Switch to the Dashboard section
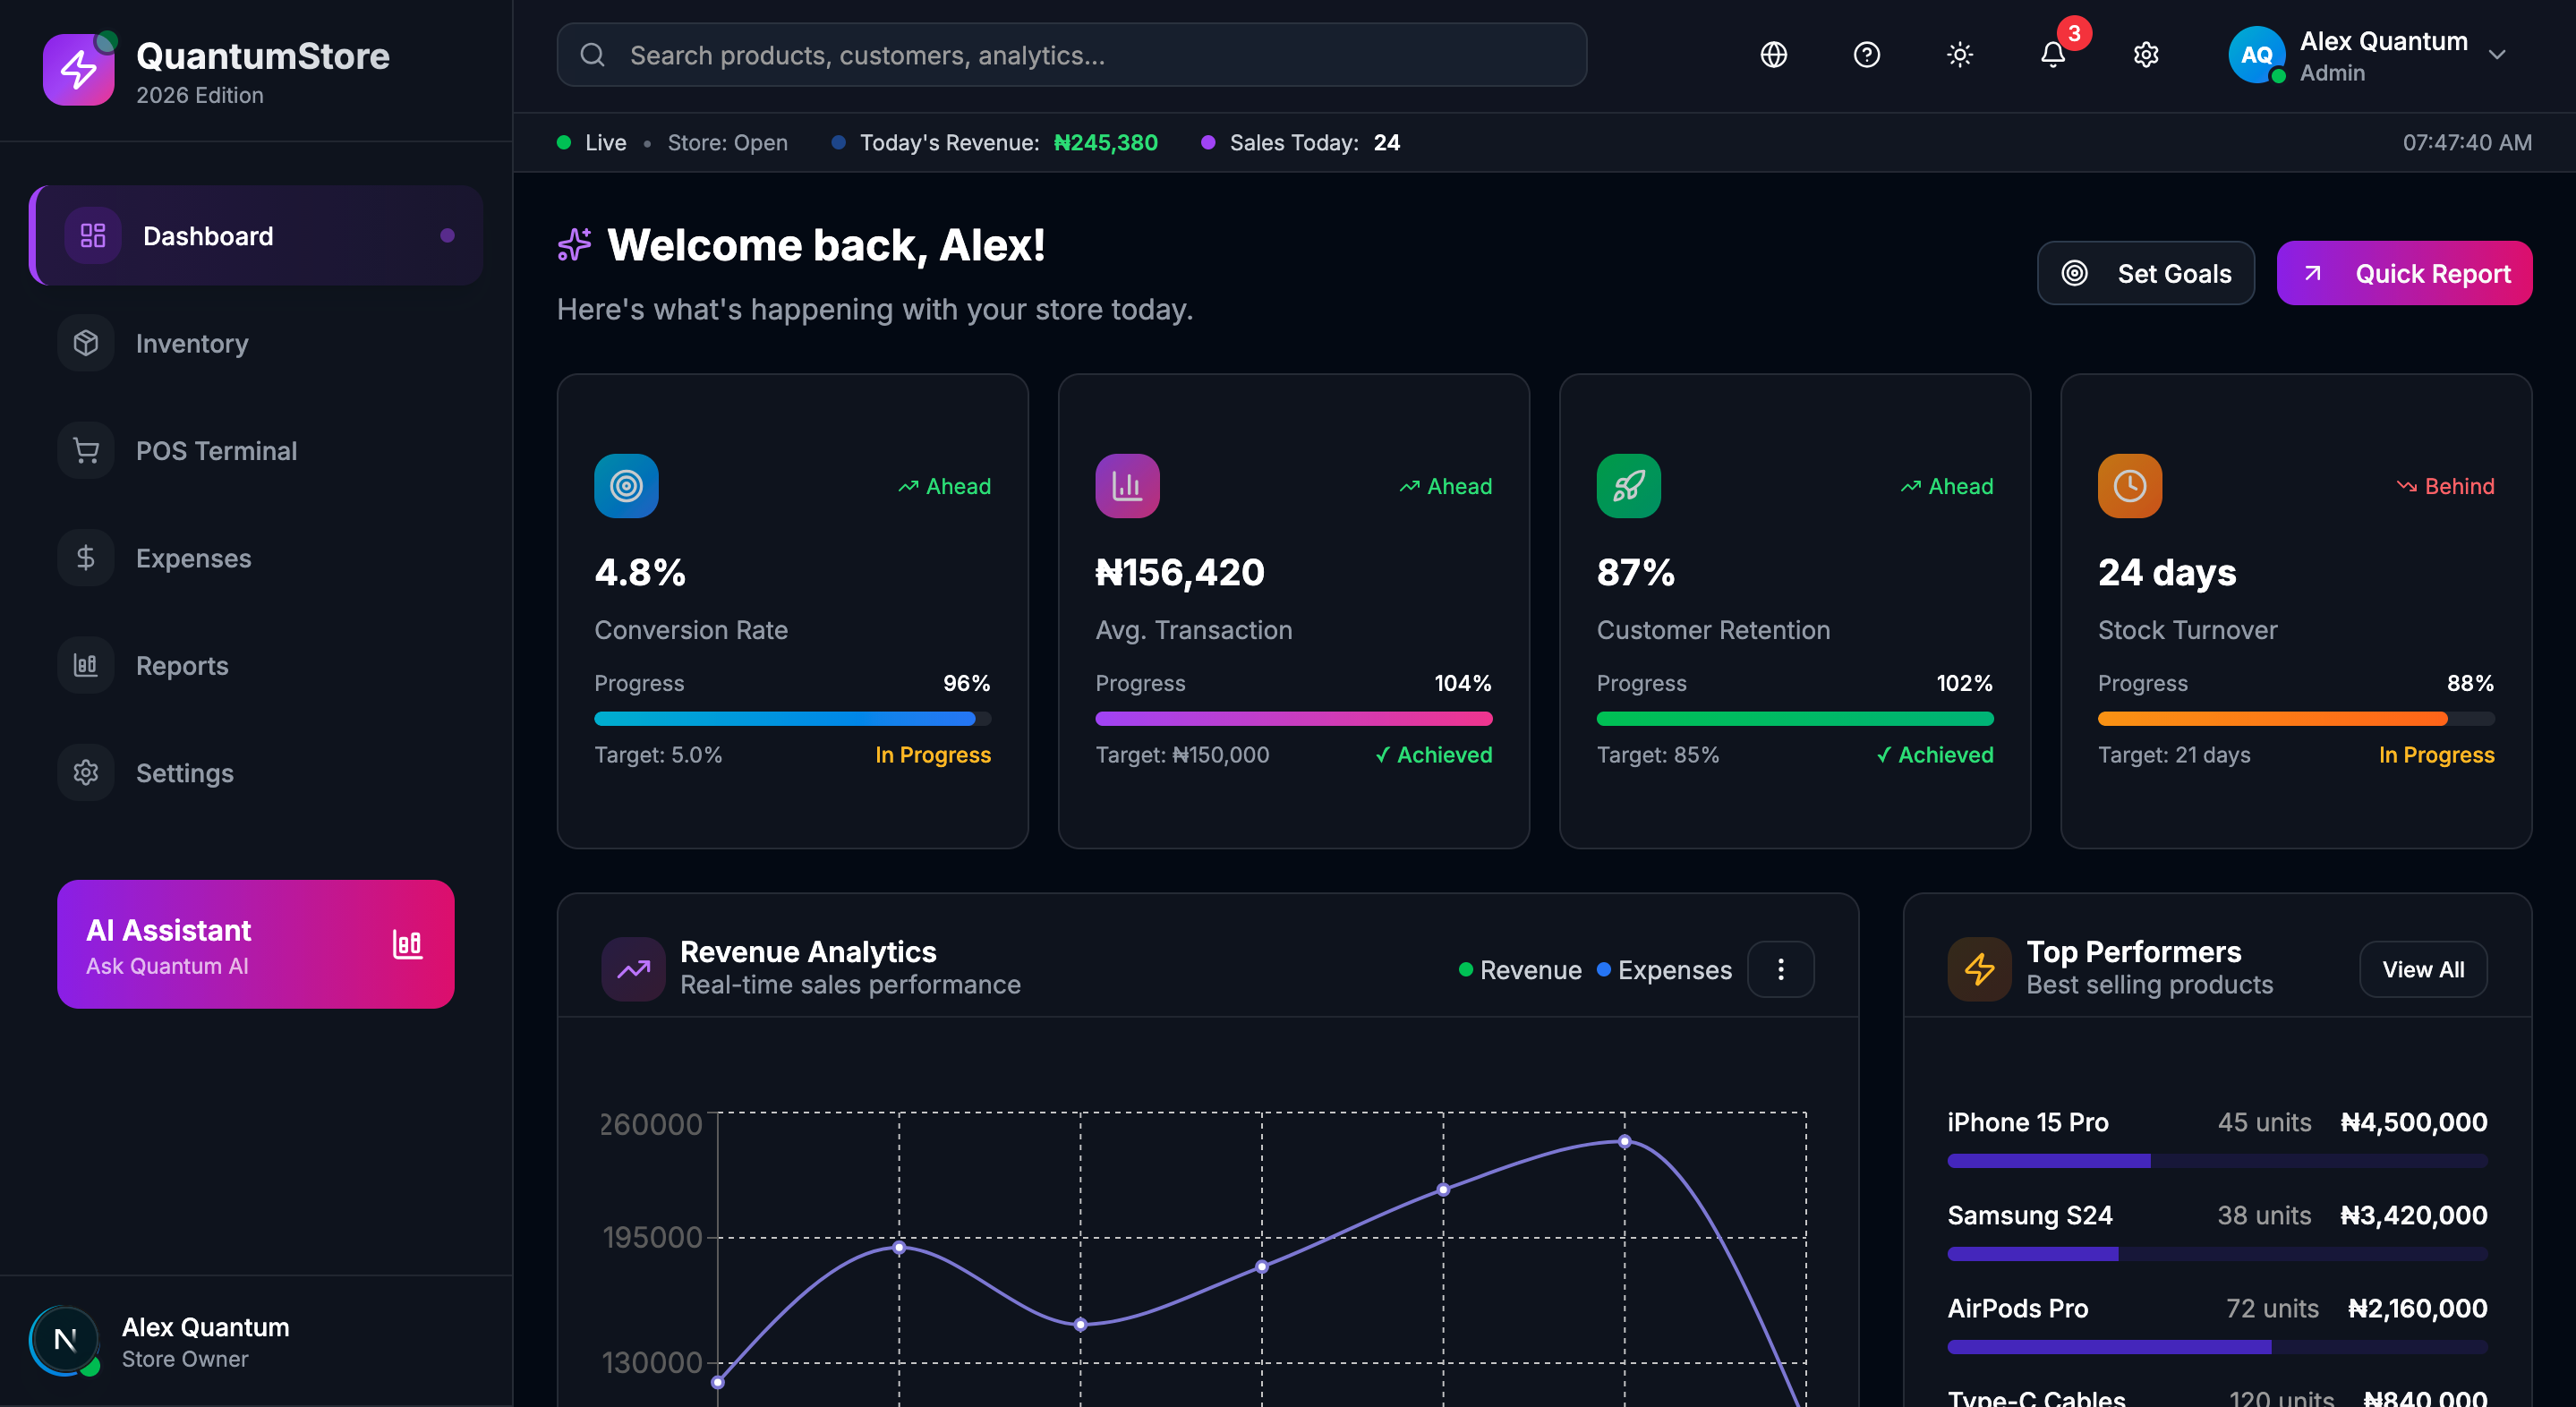Viewport: 2576px width, 1407px height. point(208,236)
